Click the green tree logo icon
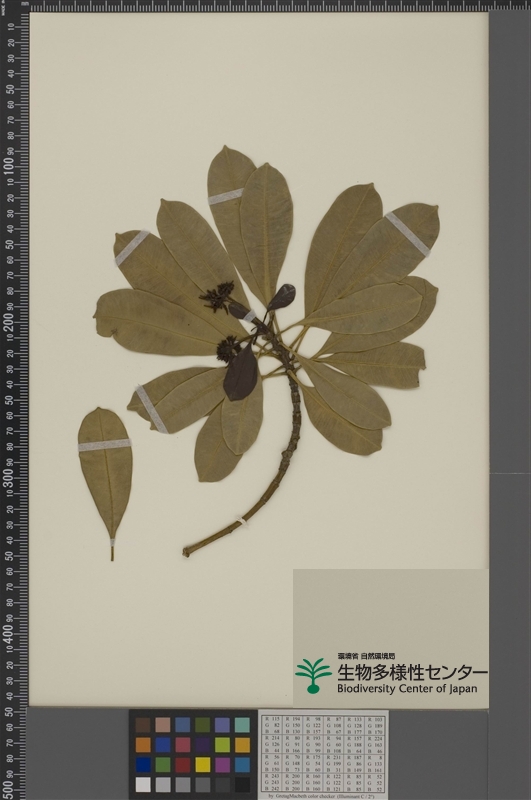This screenshot has width=531, height=800. tap(313, 676)
